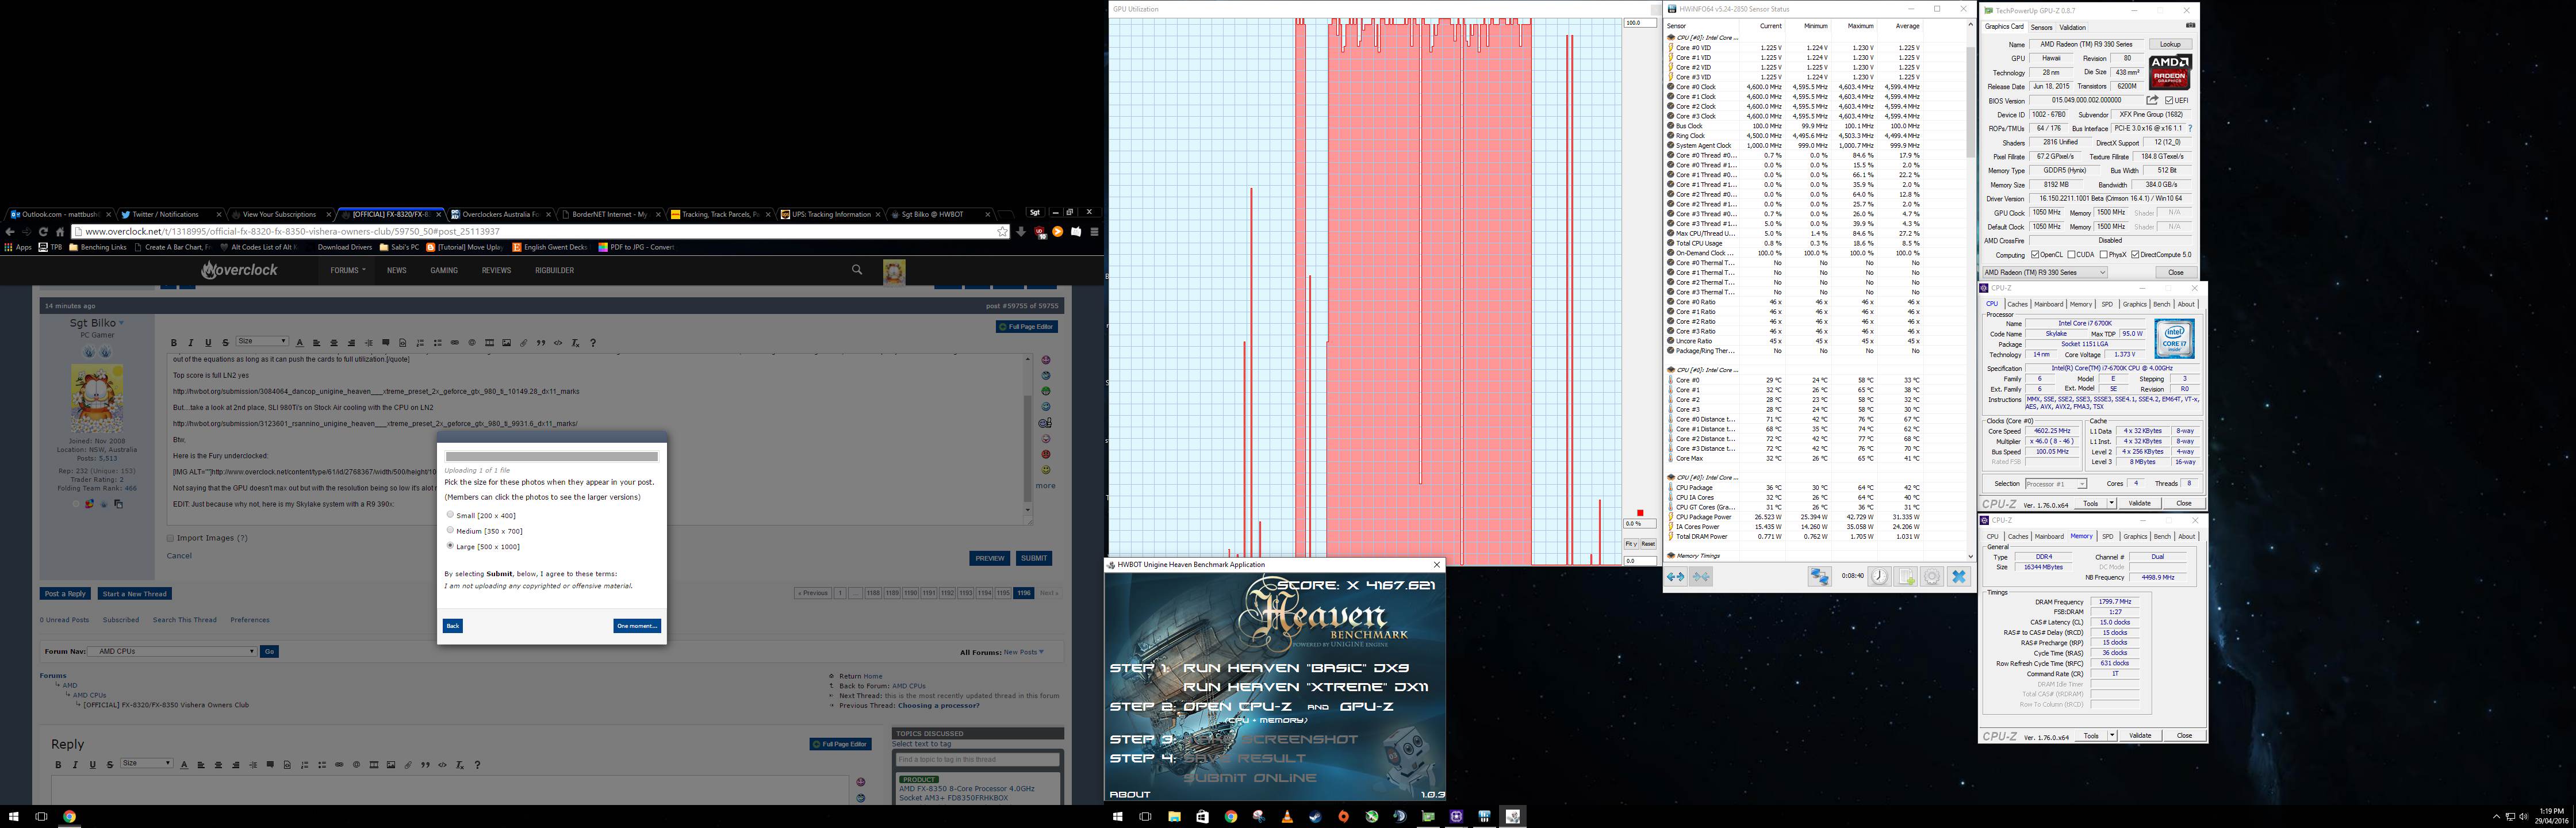Switch to GPU-Z Sensors tab

(2041, 27)
